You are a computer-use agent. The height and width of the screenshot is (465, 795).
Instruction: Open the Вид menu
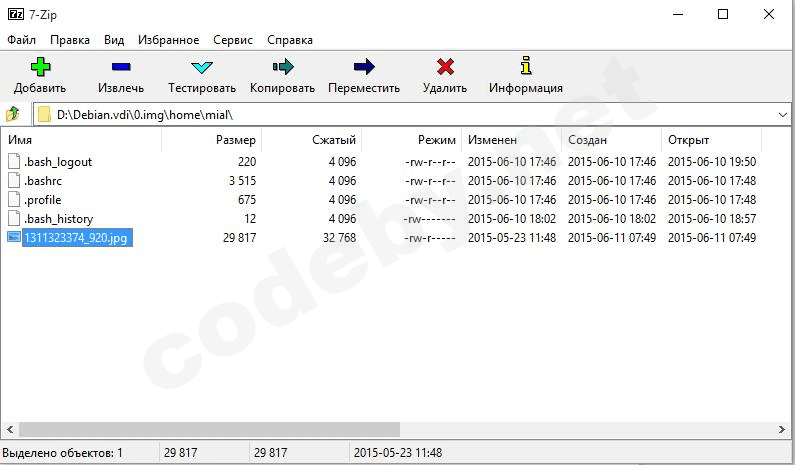point(114,40)
